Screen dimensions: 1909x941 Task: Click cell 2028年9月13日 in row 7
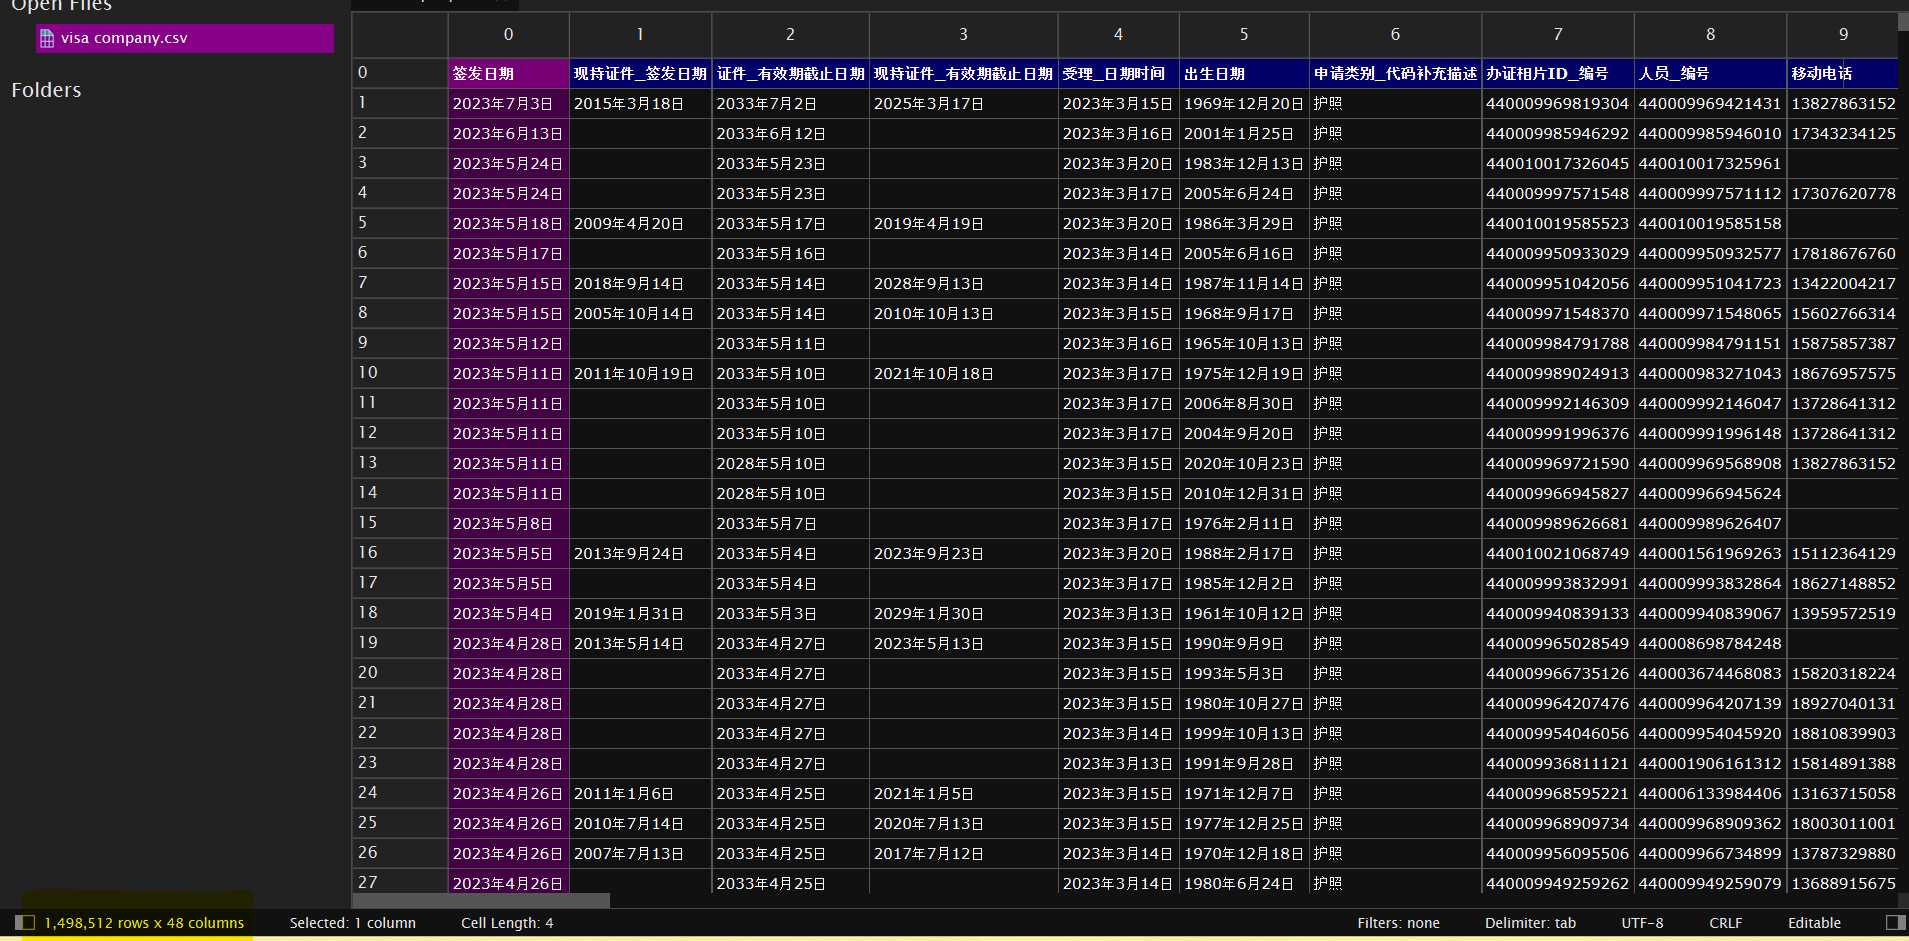(x=963, y=283)
